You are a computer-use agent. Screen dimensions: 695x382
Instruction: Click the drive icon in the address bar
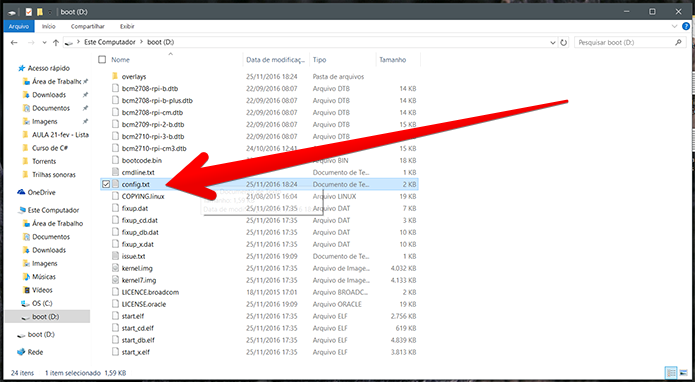(x=69, y=43)
